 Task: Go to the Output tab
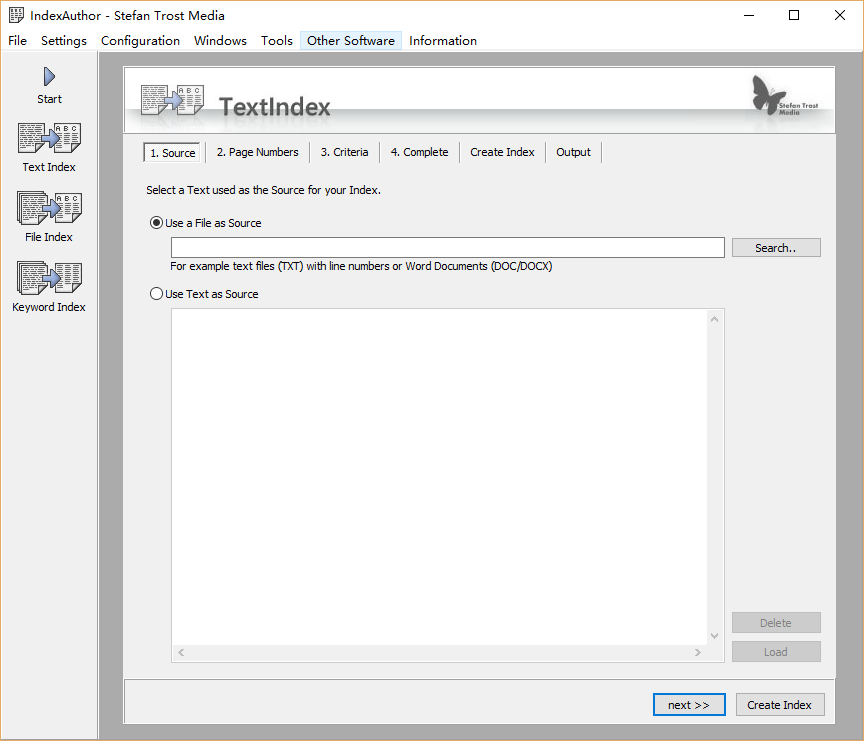[573, 152]
